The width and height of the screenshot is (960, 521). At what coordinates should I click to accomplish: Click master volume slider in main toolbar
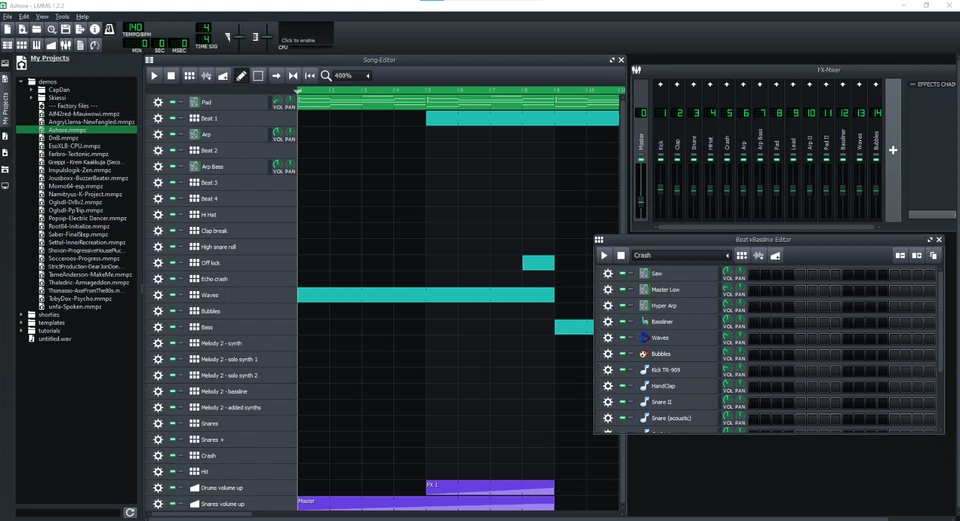[239, 37]
